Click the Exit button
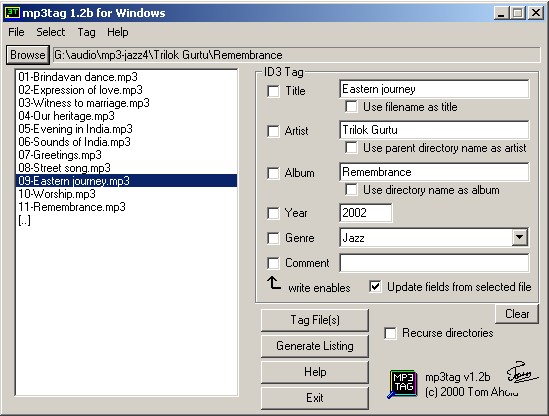 click(x=315, y=398)
